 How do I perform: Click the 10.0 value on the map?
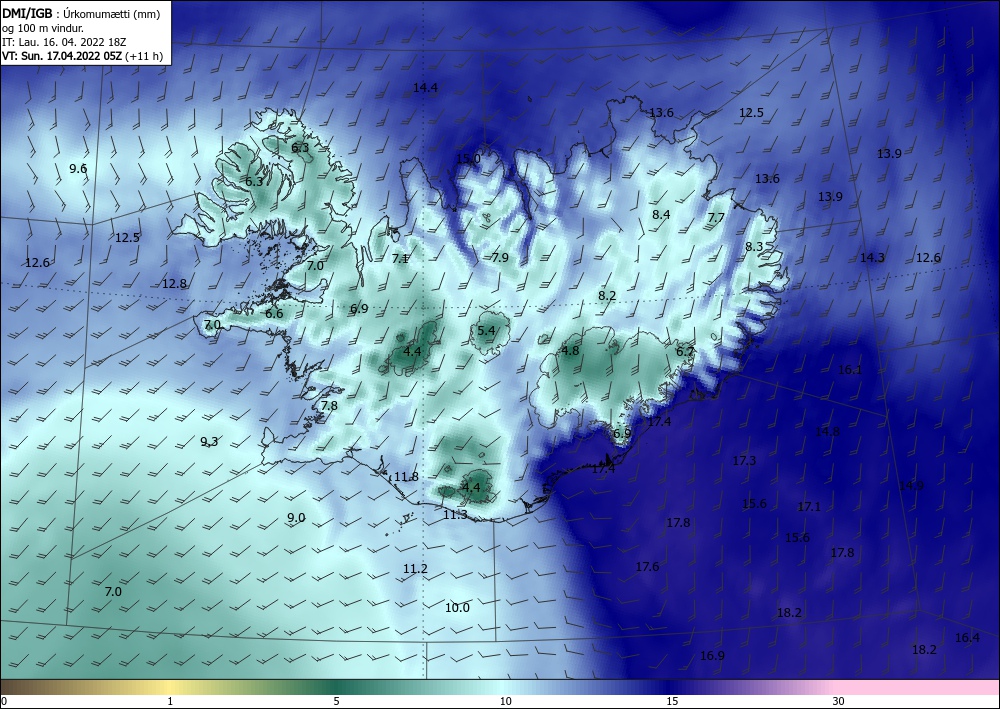click(x=457, y=608)
